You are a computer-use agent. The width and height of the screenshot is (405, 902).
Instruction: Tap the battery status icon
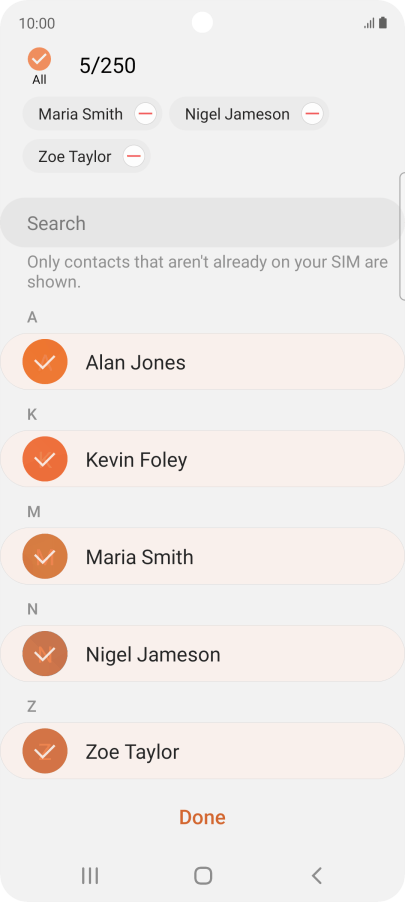point(383,23)
